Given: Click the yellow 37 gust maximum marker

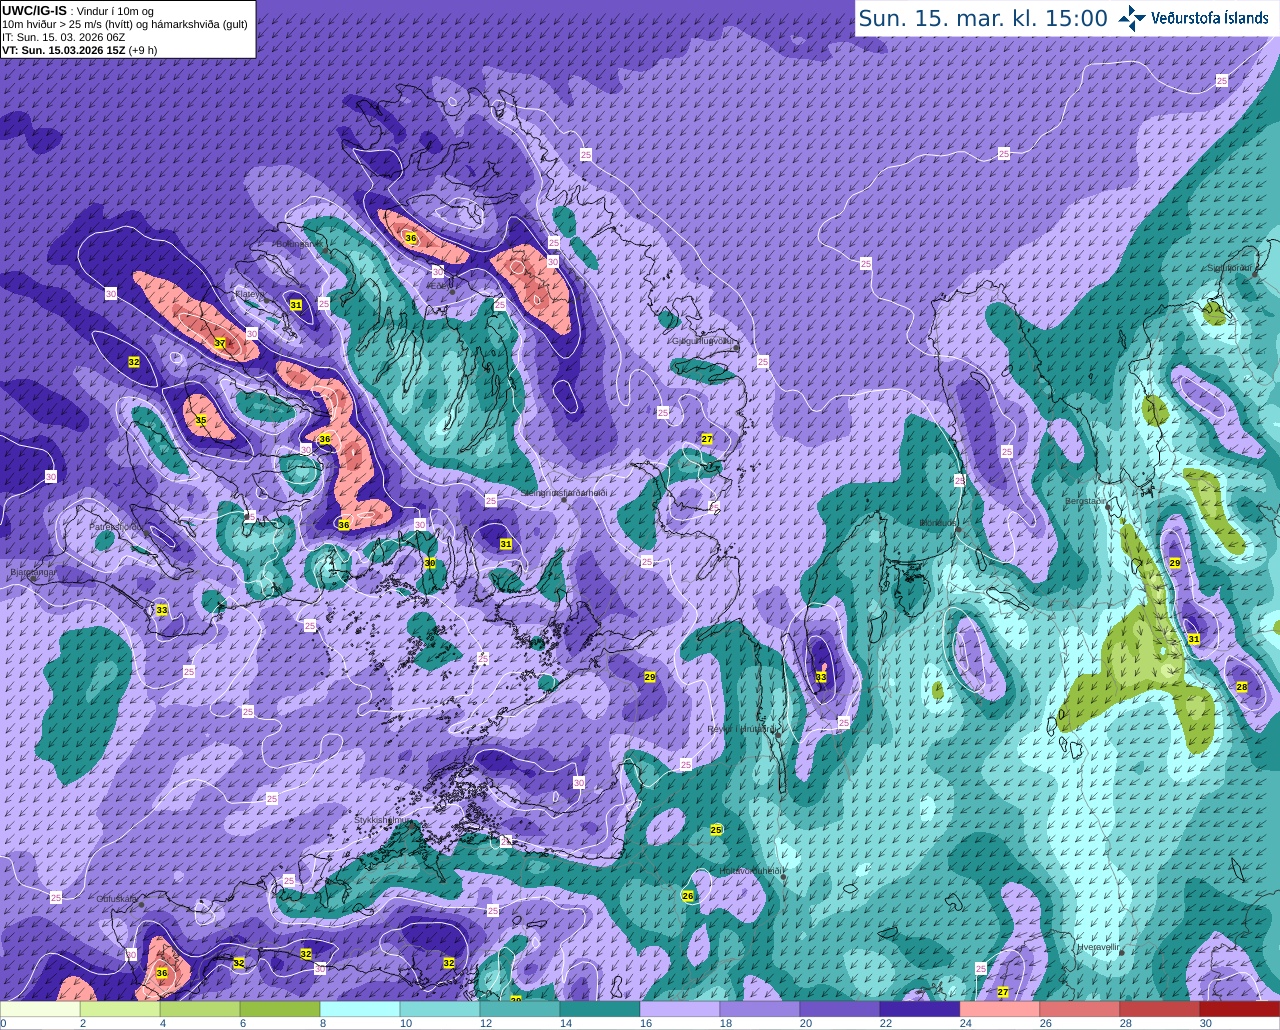Looking at the screenshot, I should point(220,343).
